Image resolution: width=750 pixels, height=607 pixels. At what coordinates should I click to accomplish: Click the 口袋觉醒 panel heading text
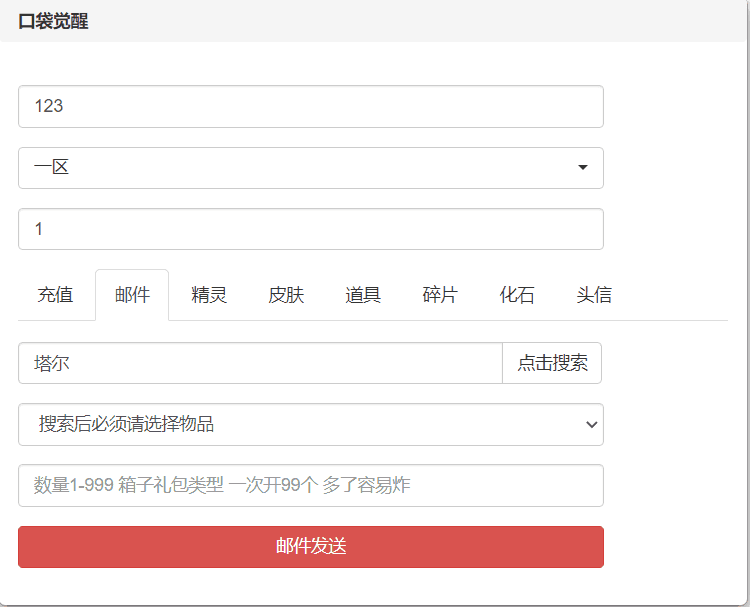click(x=53, y=21)
